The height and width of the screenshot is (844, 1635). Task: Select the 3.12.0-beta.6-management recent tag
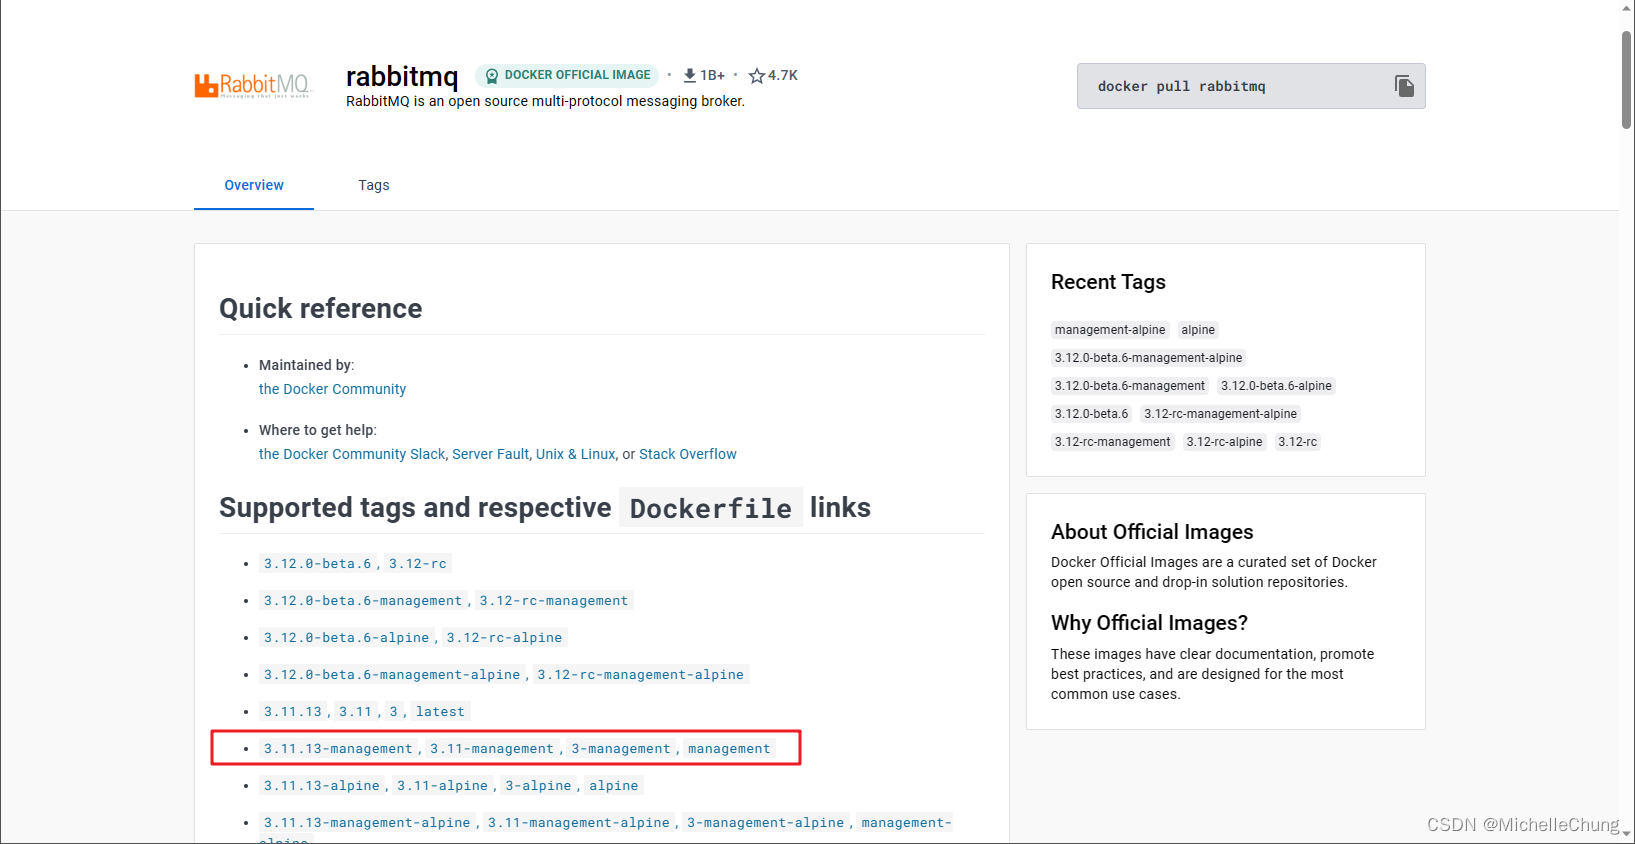(x=1130, y=386)
